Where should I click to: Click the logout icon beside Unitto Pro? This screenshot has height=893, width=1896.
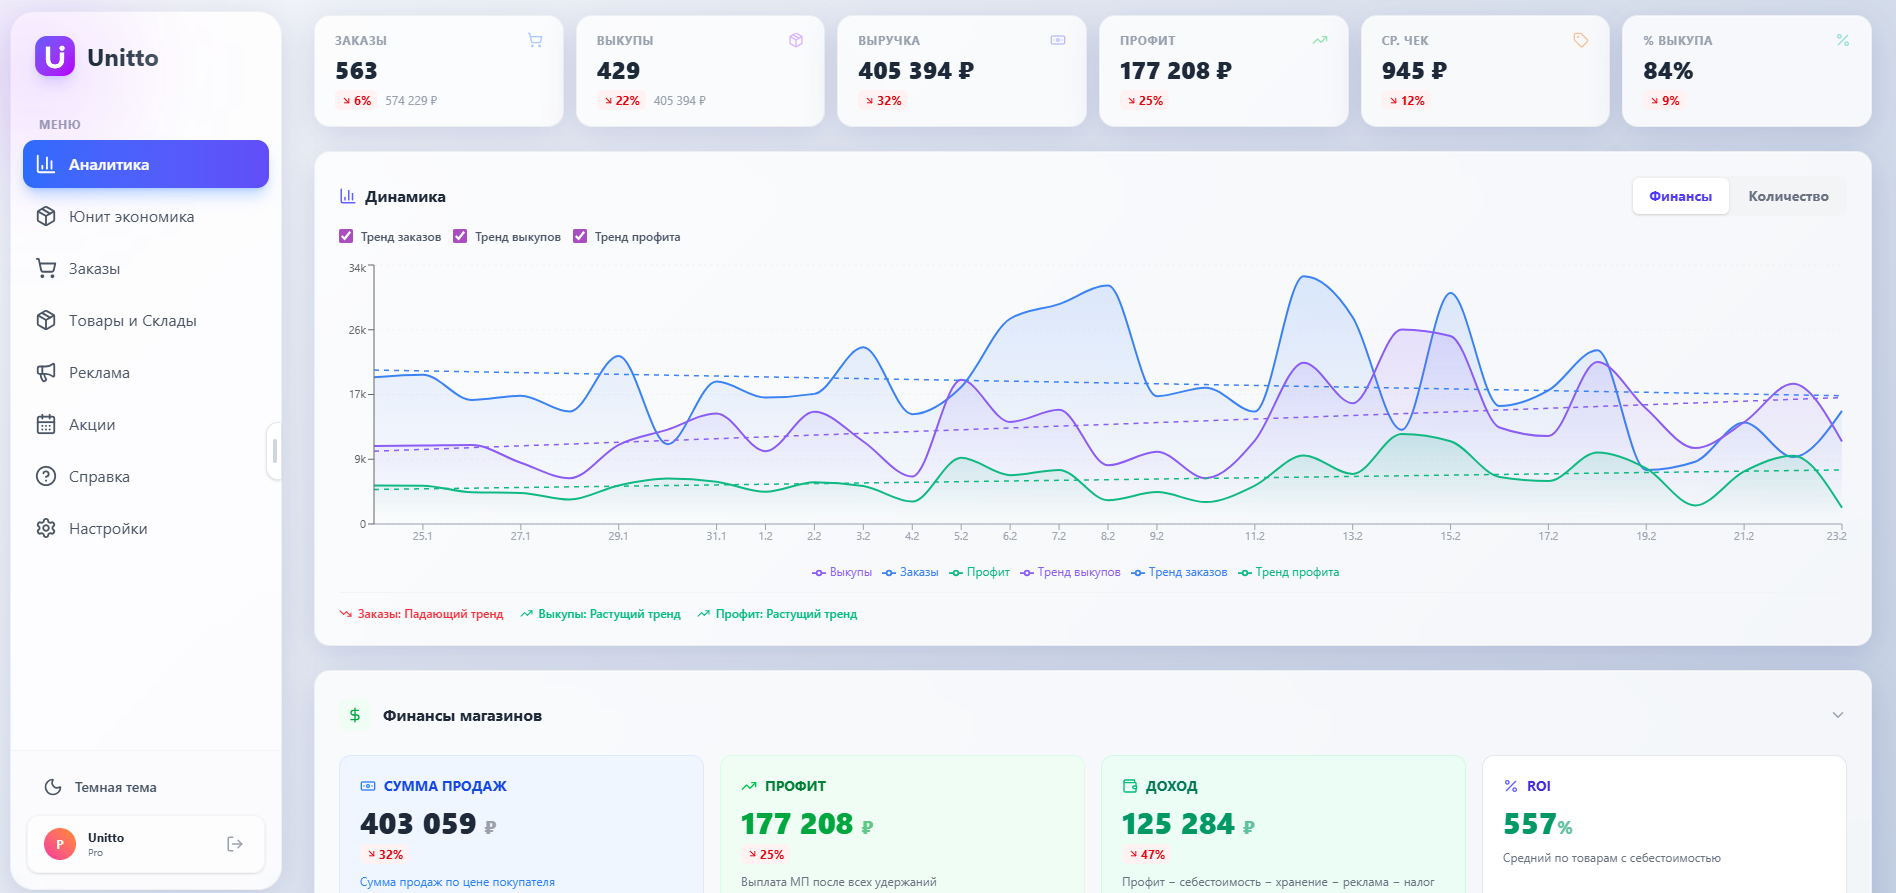(235, 844)
